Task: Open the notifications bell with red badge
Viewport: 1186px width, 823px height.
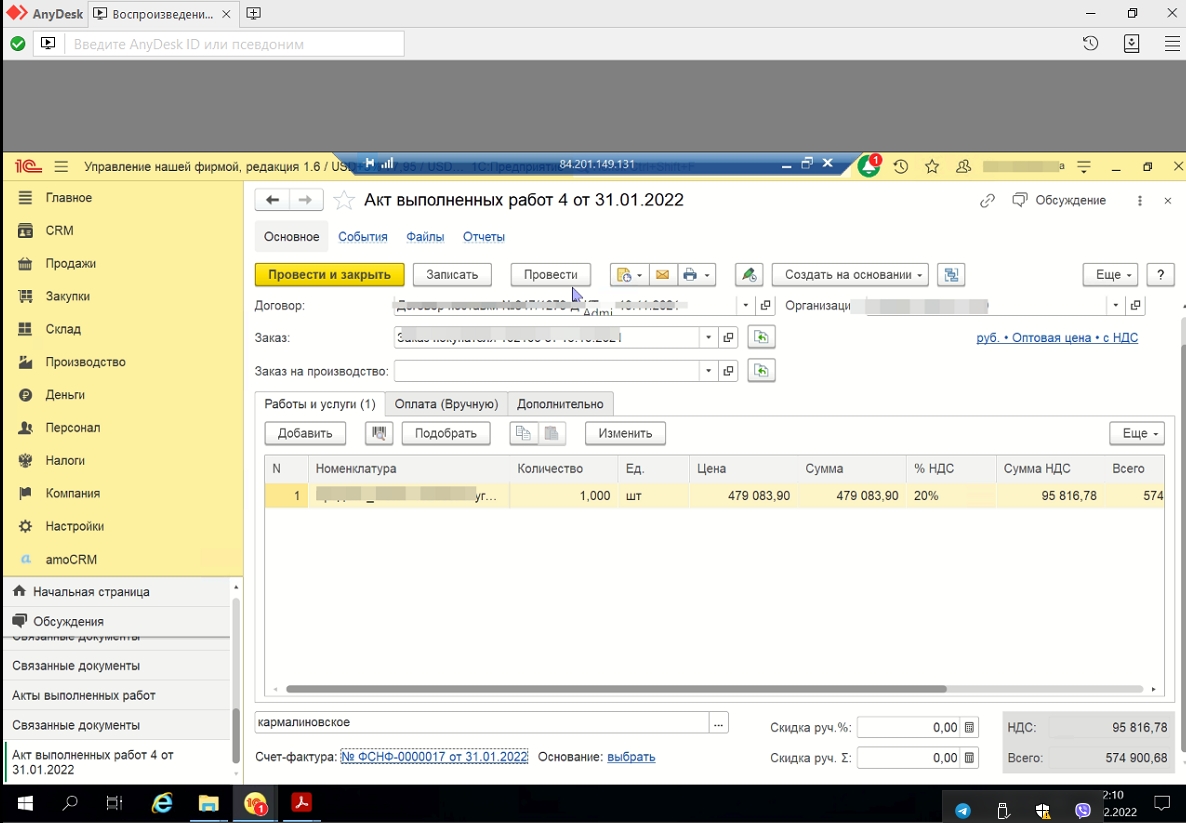Action: coord(868,167)
